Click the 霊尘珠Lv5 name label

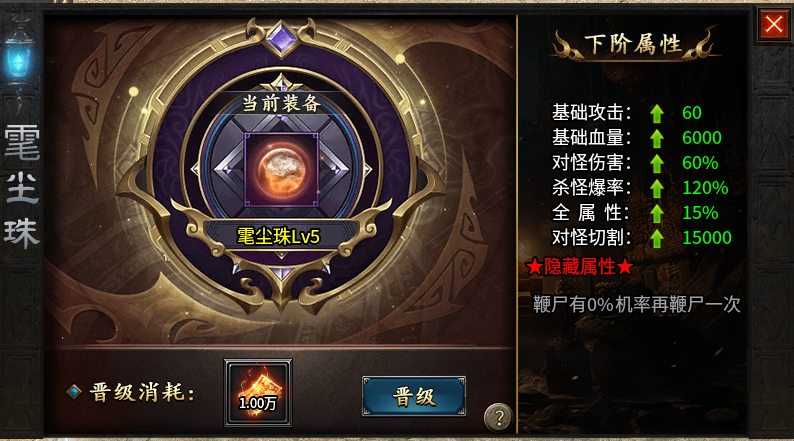pos(279,236)
